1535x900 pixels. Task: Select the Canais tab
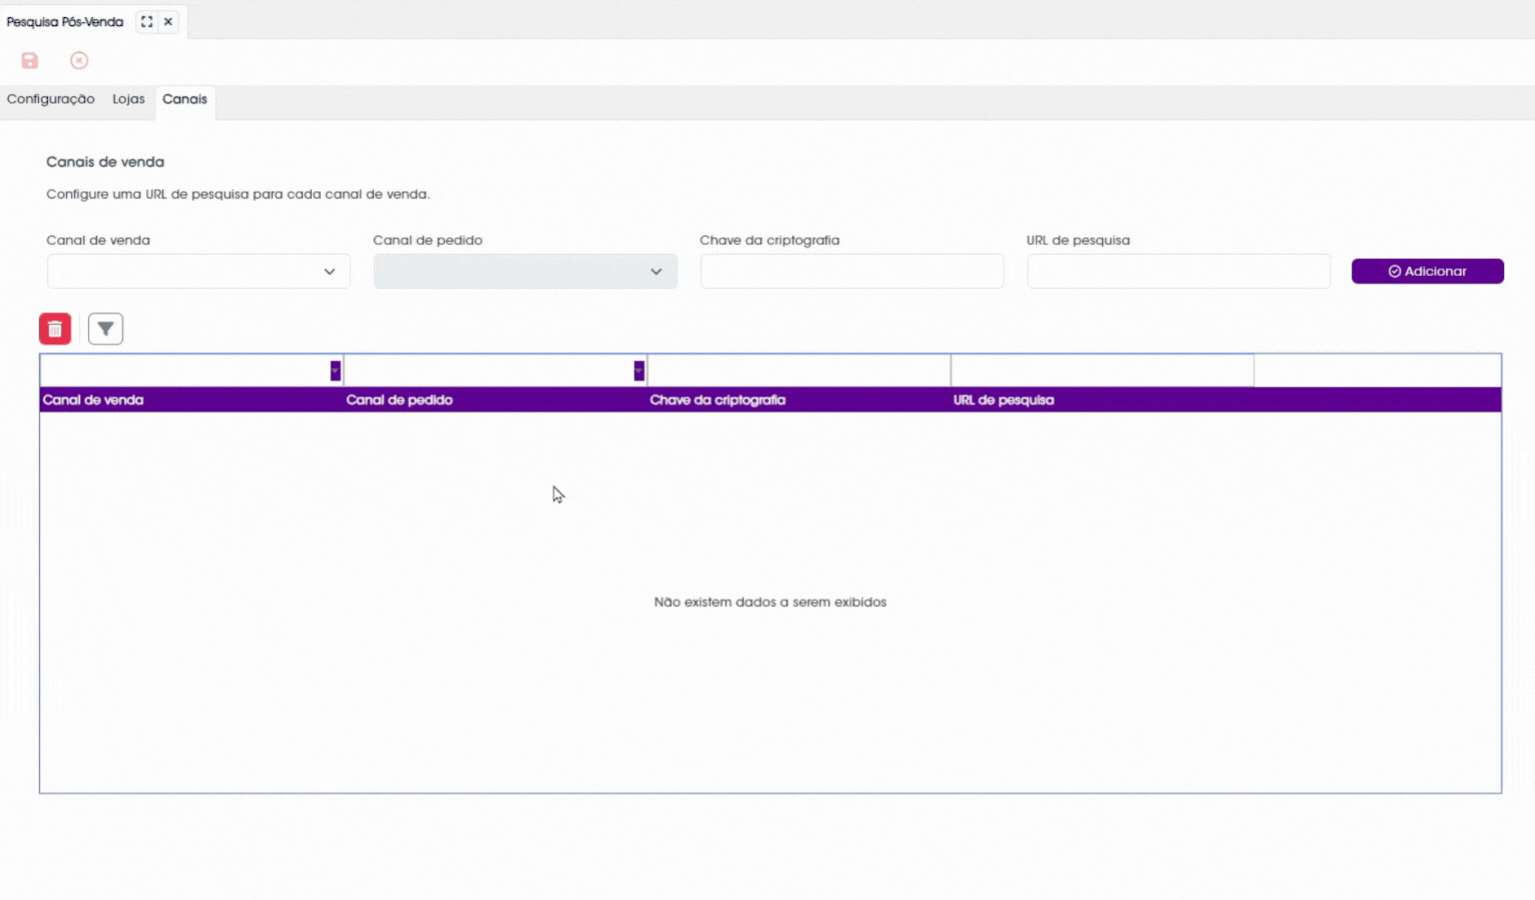coord(185,99)
